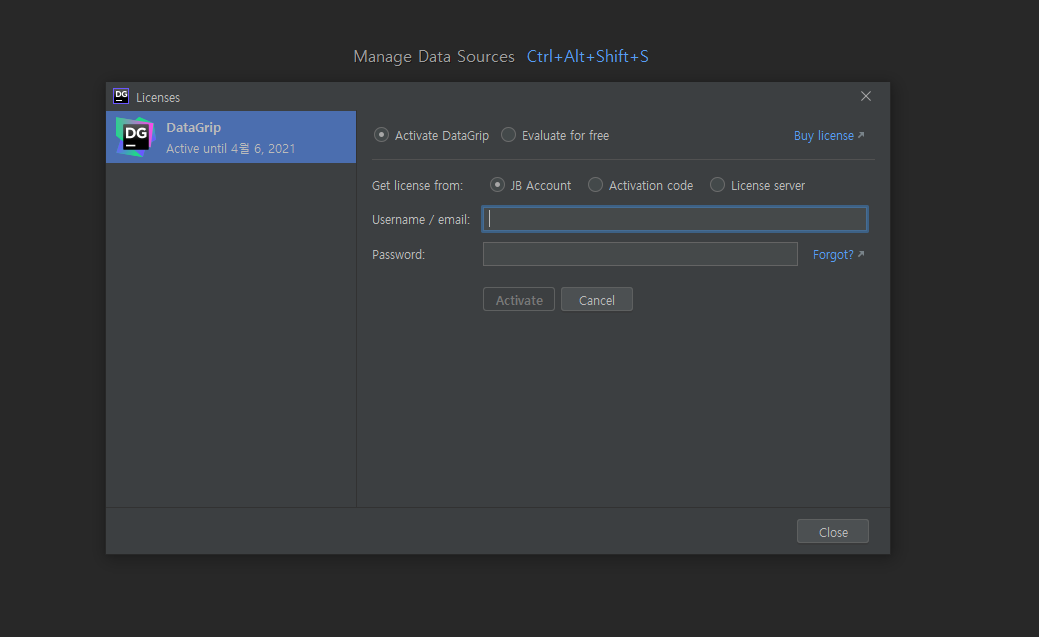This screenshot has width=1039, height=637.
Task: Select JB Account license source
Action: [497, 185]
